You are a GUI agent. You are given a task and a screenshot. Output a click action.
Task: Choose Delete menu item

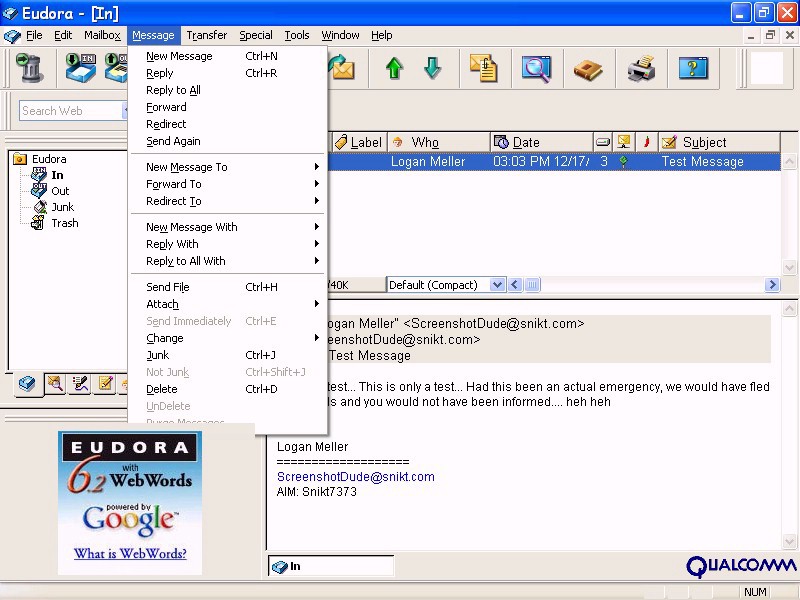click(x=229, y=389)
